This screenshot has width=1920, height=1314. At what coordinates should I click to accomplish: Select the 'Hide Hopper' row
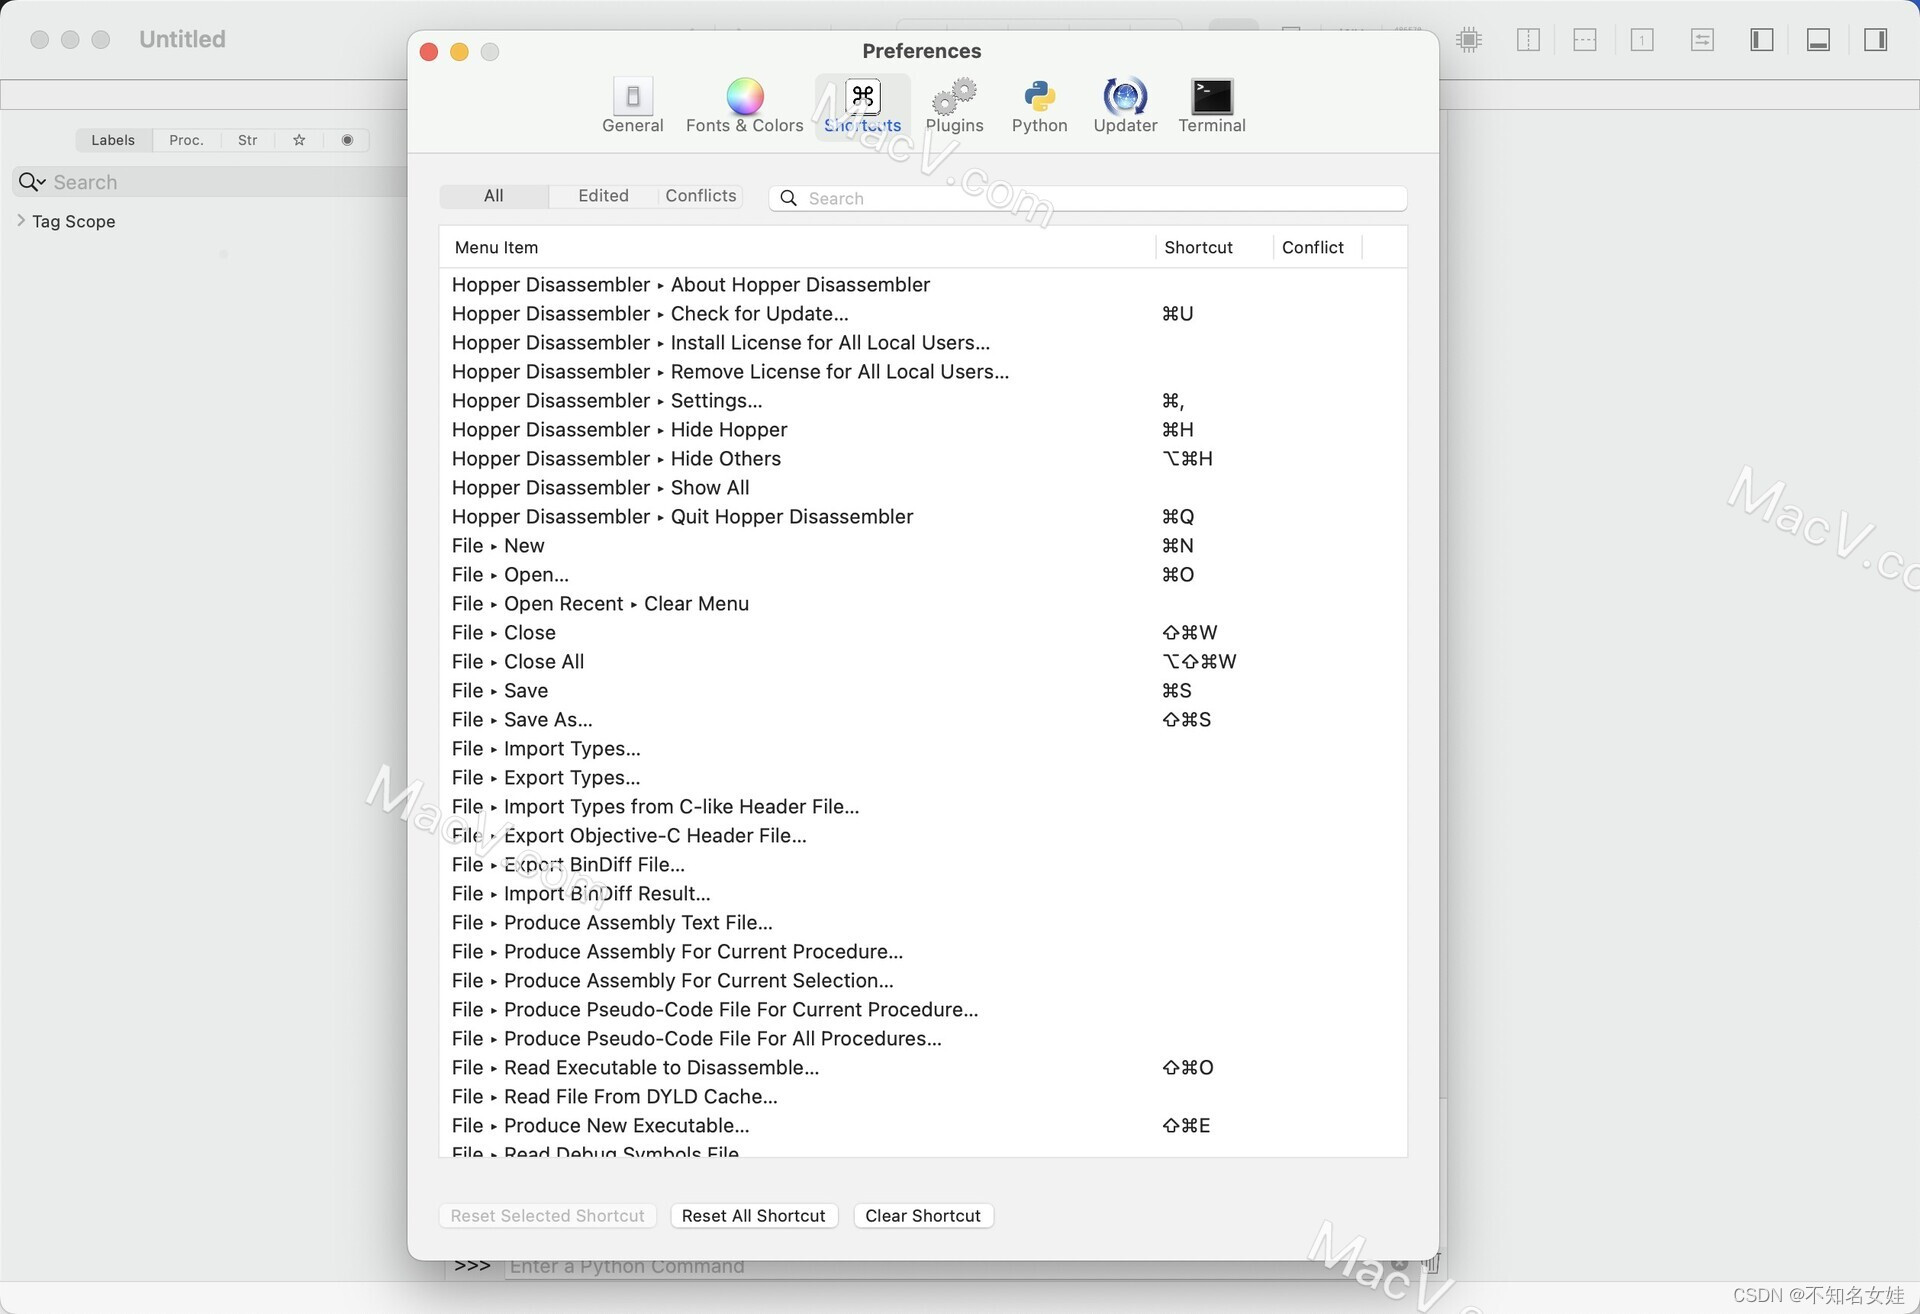923,430
